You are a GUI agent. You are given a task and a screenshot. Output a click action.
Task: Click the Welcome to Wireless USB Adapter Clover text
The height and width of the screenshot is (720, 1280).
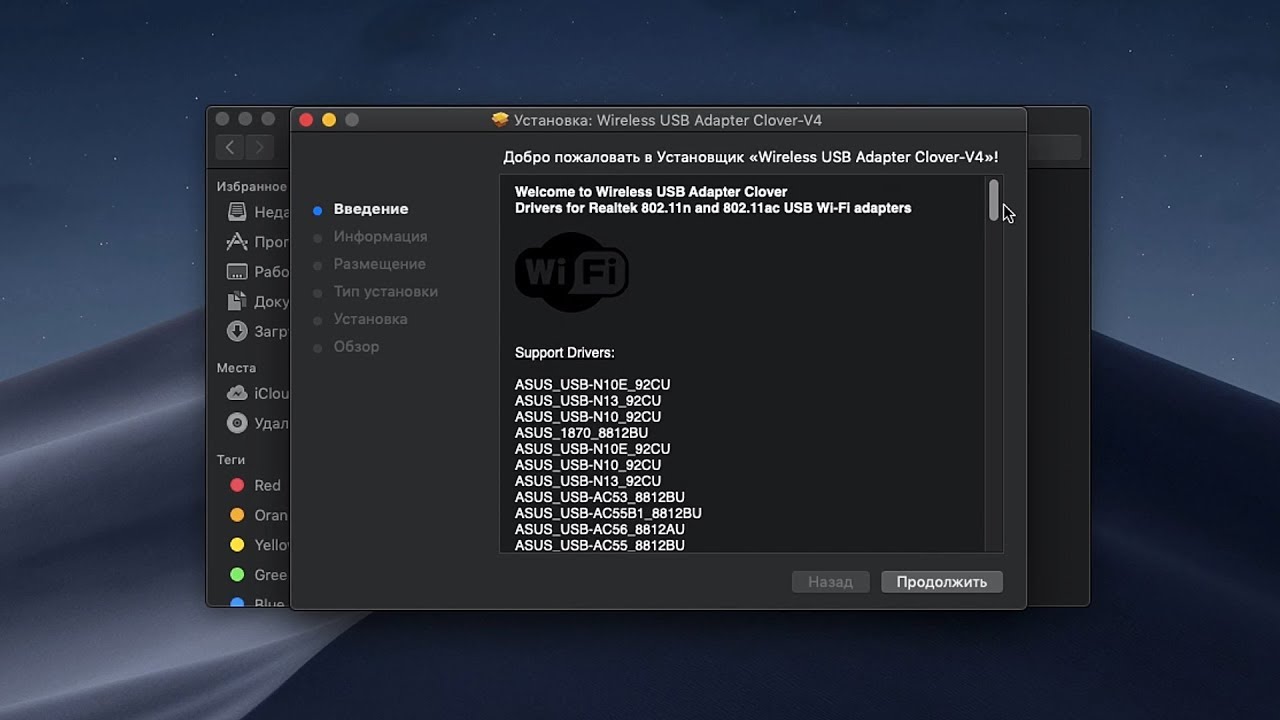tap(651, 192)
